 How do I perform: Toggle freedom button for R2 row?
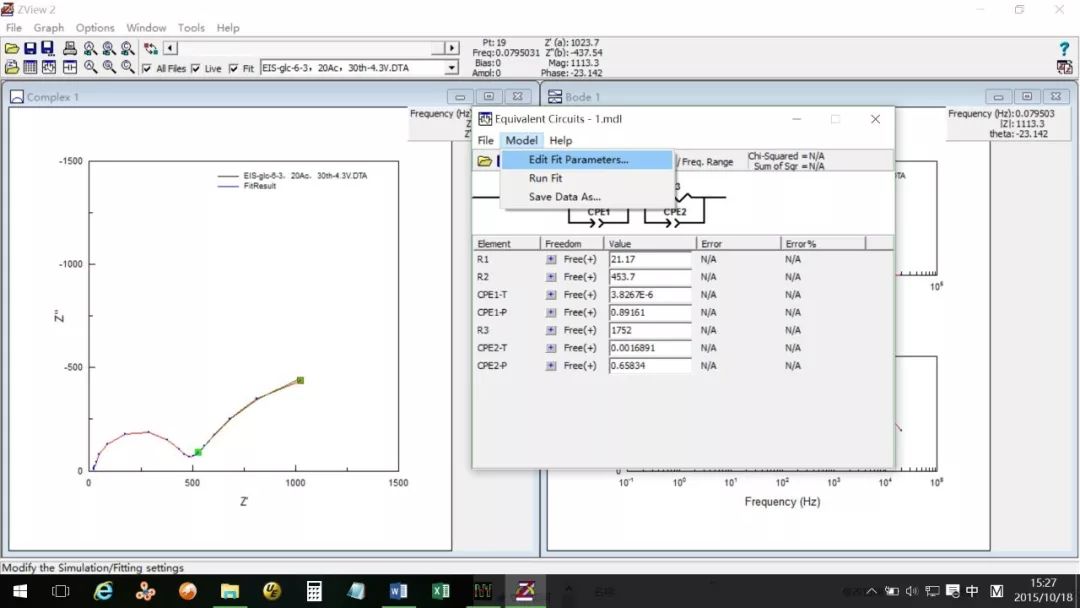pos(551,277)
